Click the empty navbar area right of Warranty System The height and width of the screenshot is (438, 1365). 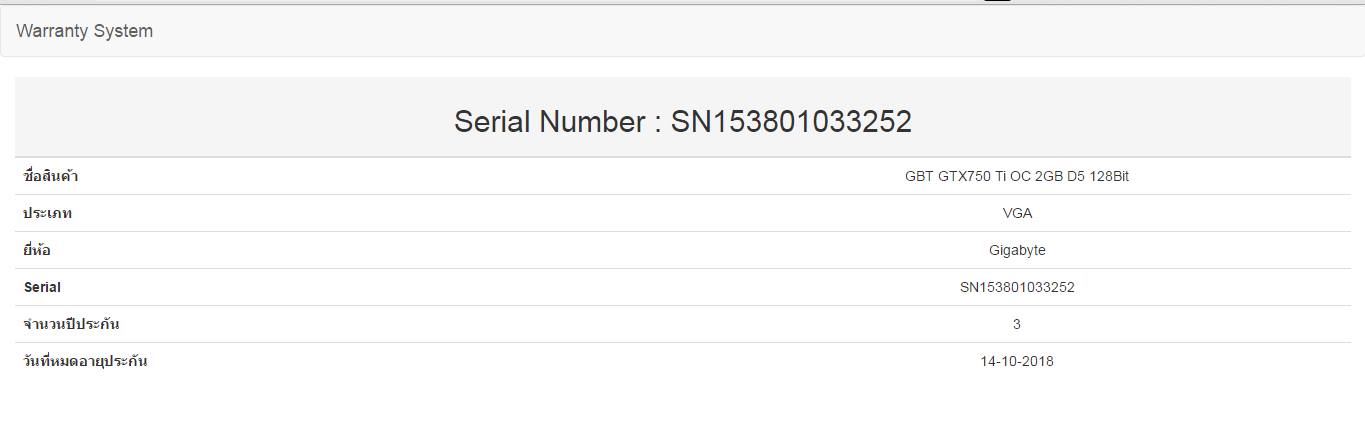(700, 31)
